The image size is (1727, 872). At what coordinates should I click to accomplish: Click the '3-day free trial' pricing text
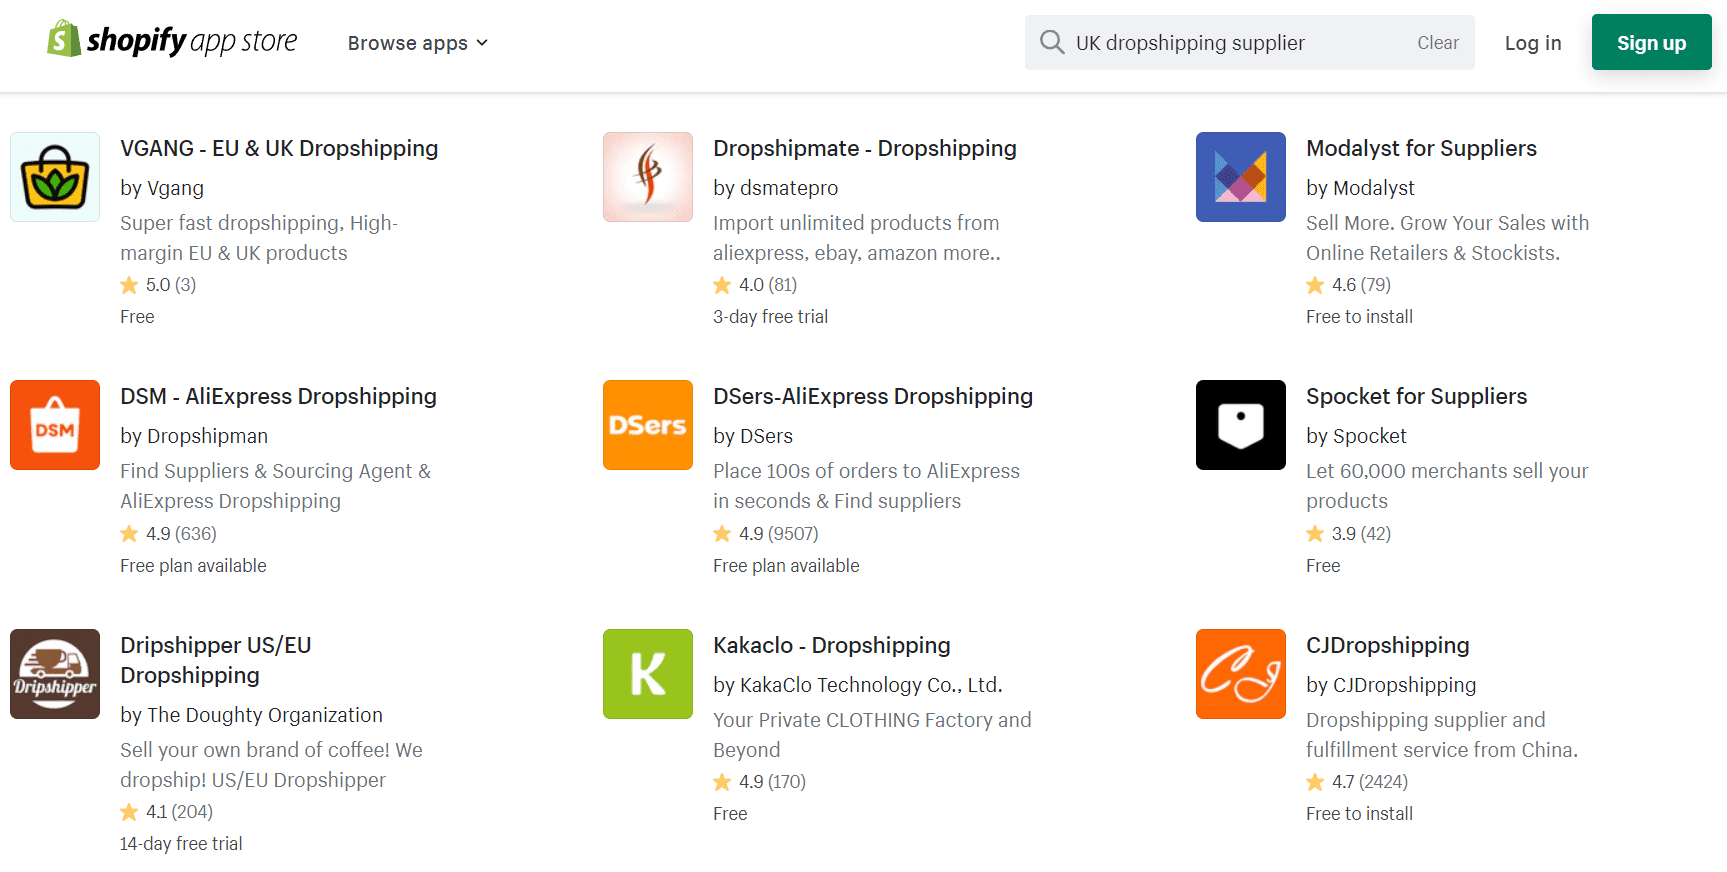click(770, 317)
